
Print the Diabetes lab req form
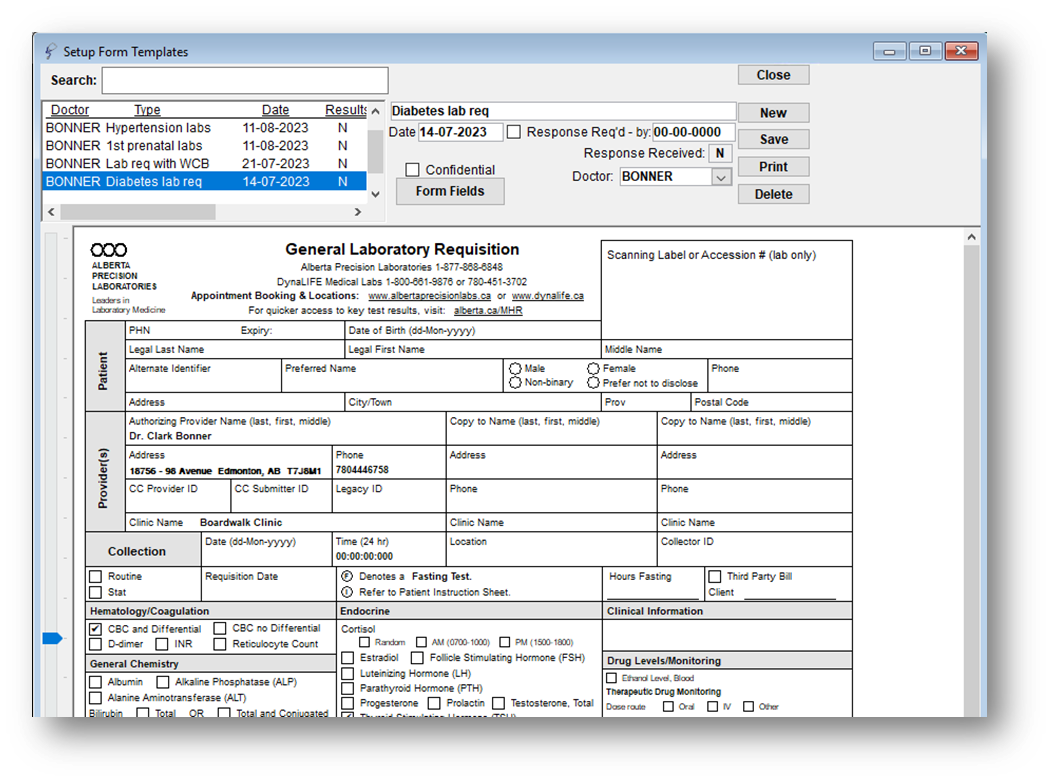pos(774,167)
